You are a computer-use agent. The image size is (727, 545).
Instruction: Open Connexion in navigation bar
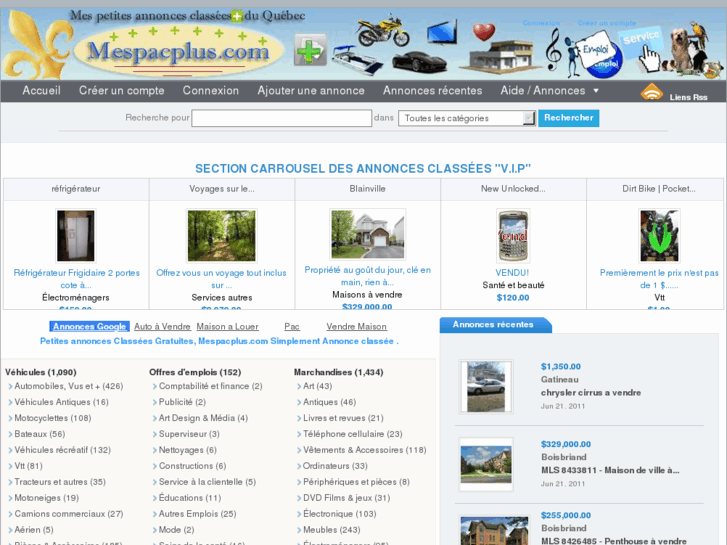pos(210,90)
